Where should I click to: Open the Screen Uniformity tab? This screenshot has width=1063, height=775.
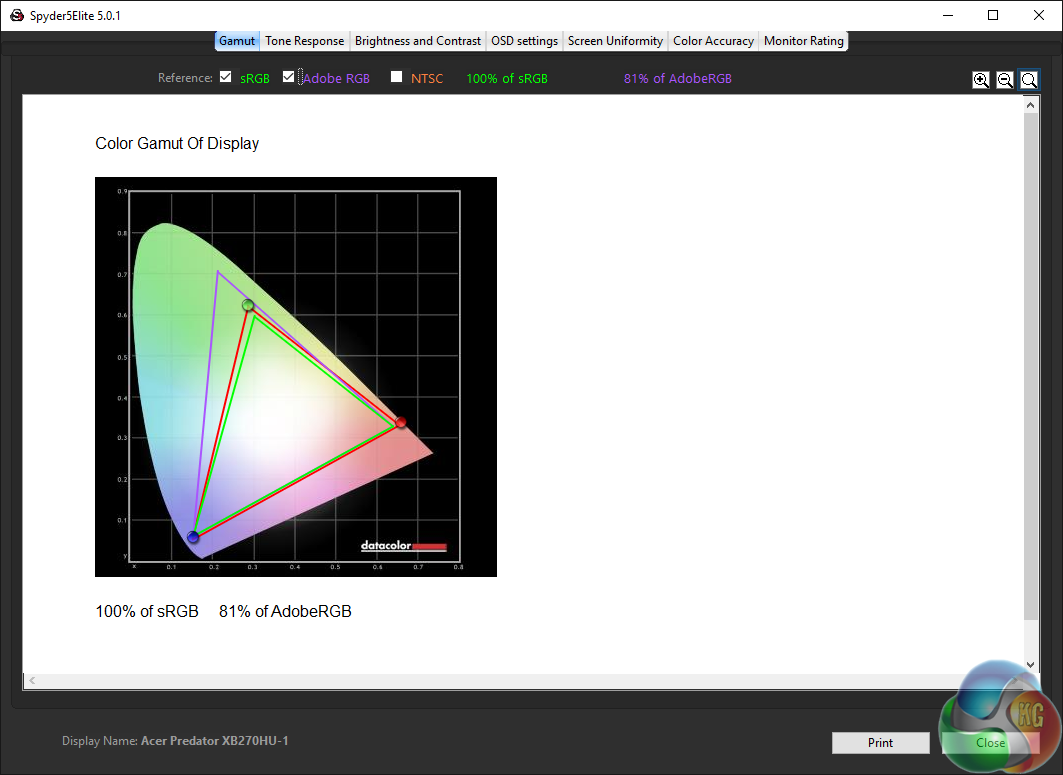coord(615,41)
